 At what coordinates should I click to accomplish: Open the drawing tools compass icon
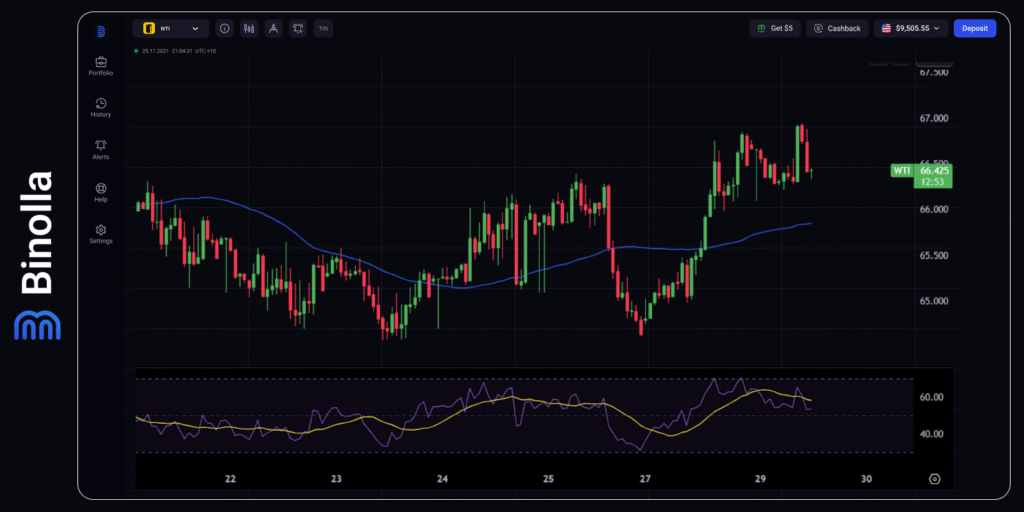click(x=273, y=29)
